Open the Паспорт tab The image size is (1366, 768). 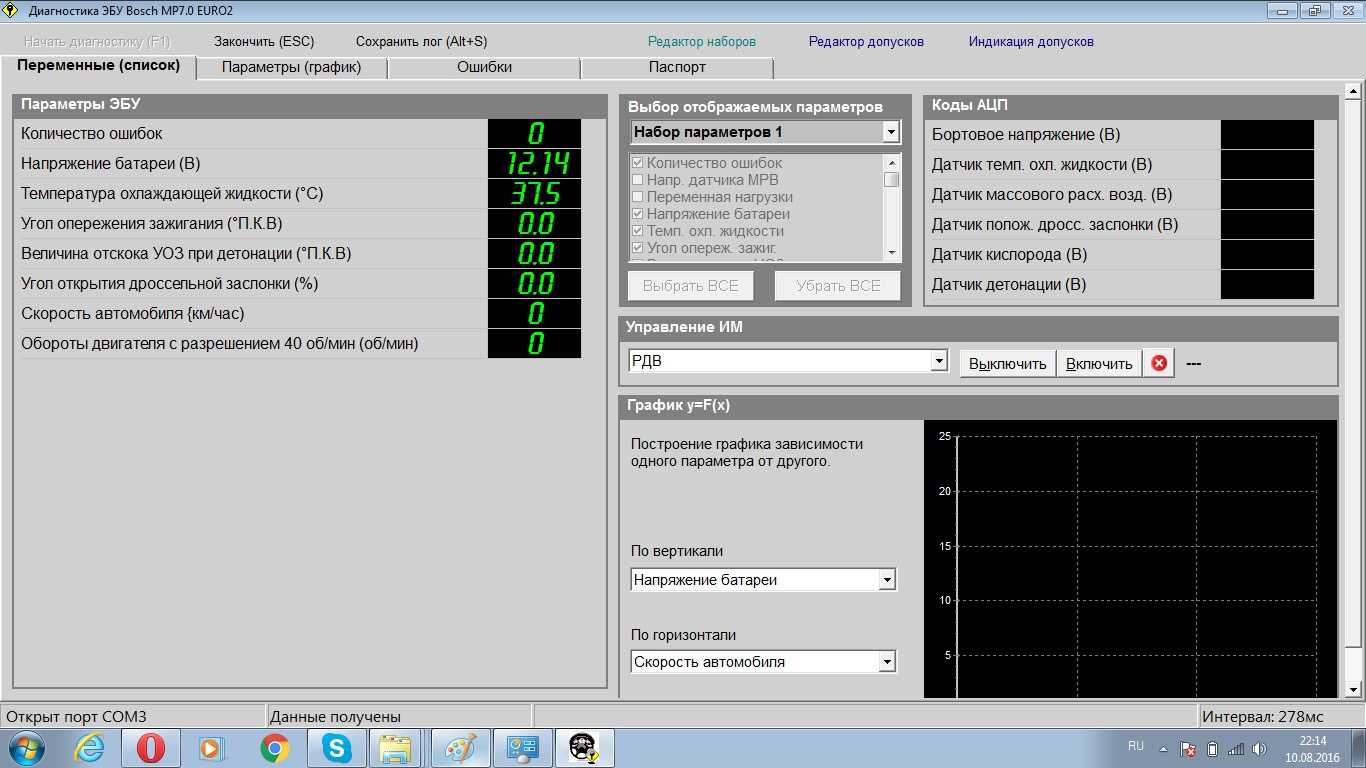(677, 67)
